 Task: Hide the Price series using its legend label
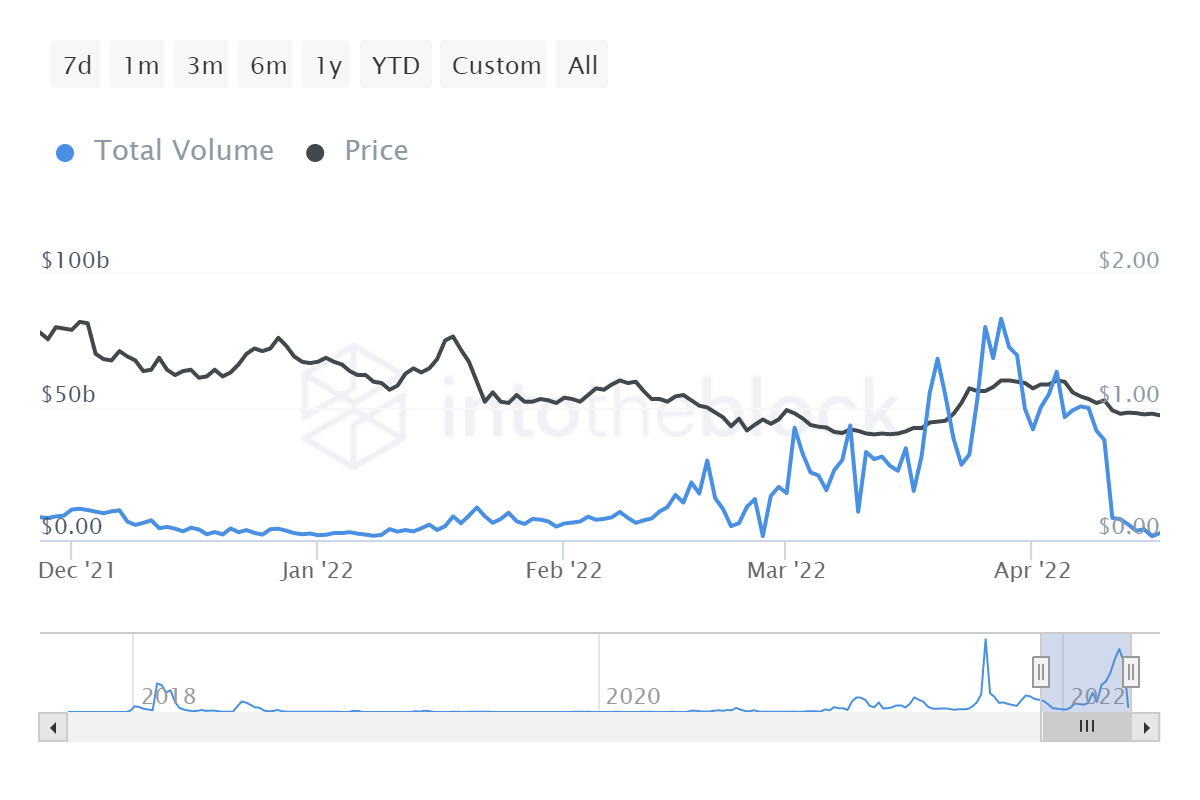click(376, 150)
